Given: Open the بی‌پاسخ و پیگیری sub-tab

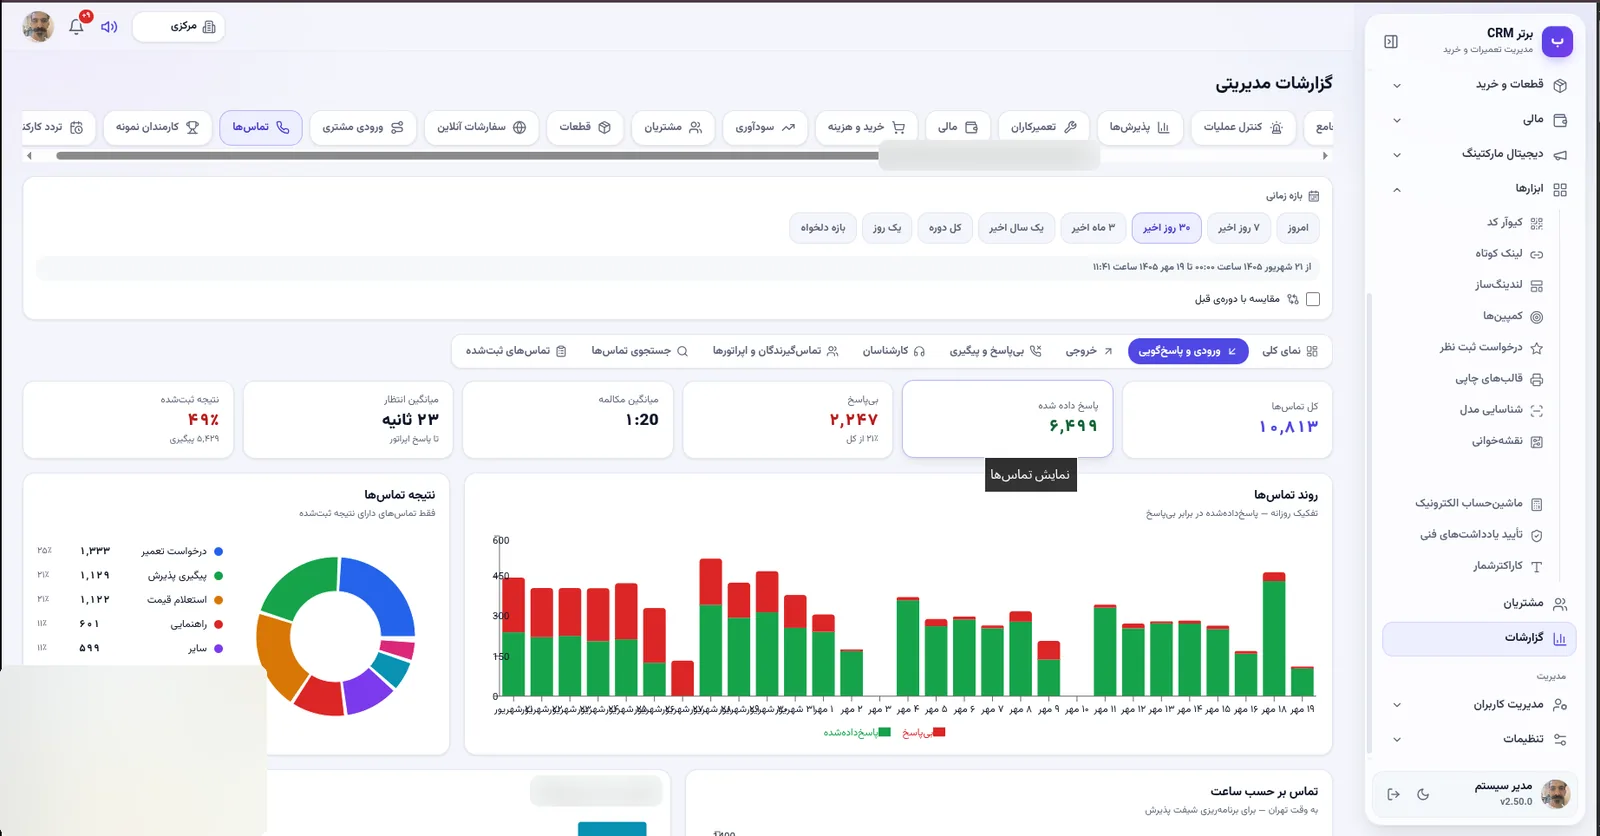Looking at the screenshot, I should (x=995, y=351).
